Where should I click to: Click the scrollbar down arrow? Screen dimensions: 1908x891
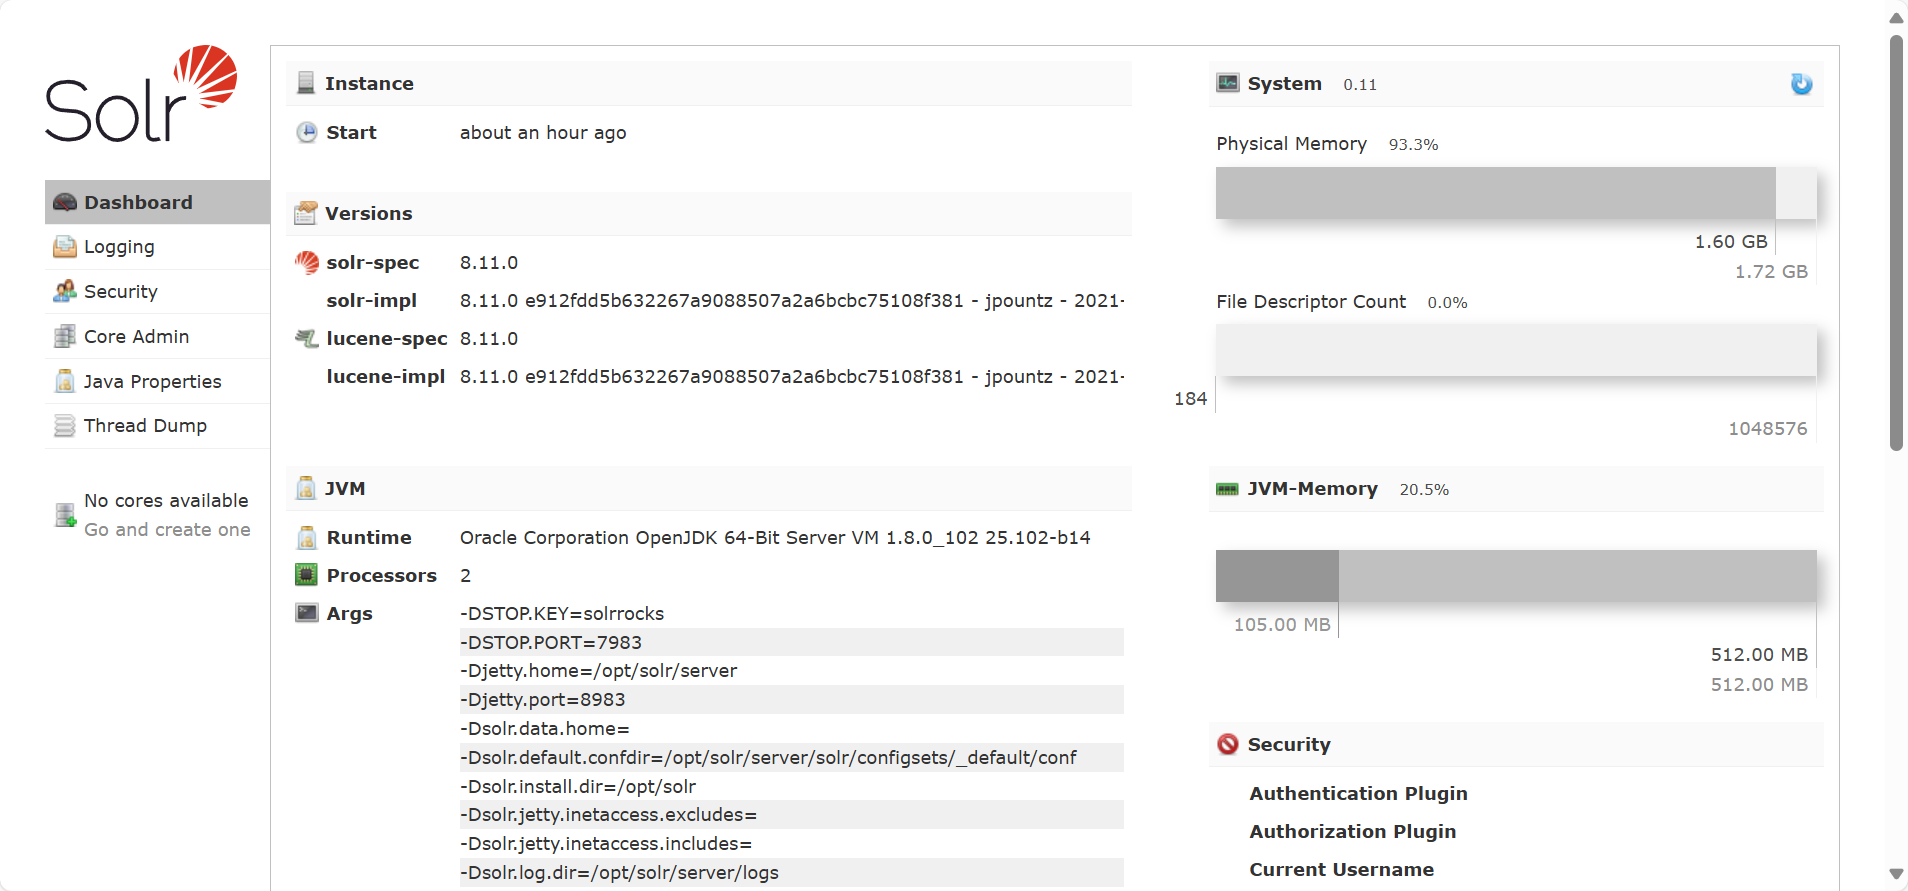tap(1896, 874)
